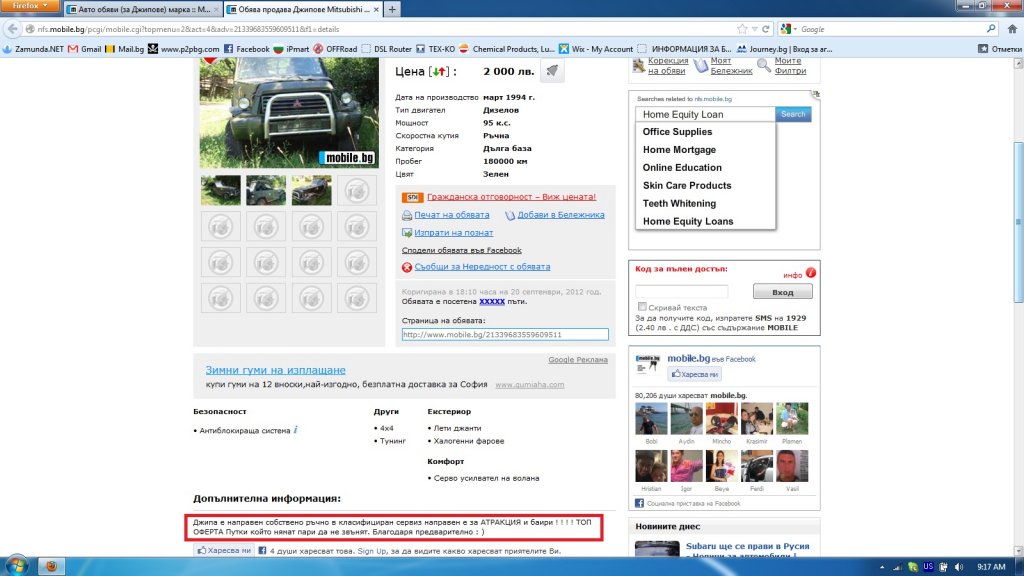Click the main green jeep photo

pyautogui.click(x=289, y=112)
